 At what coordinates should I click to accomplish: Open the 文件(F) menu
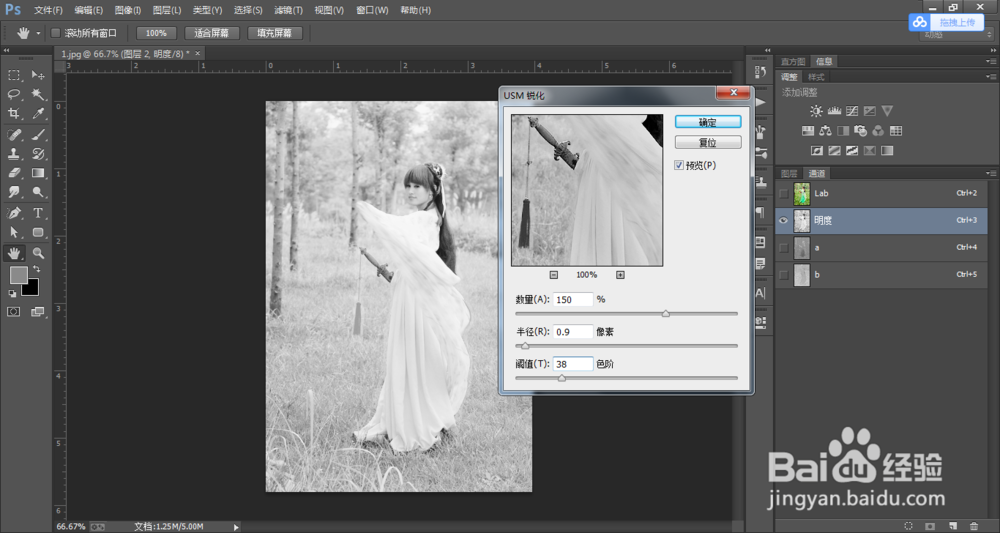coord(48,10)
